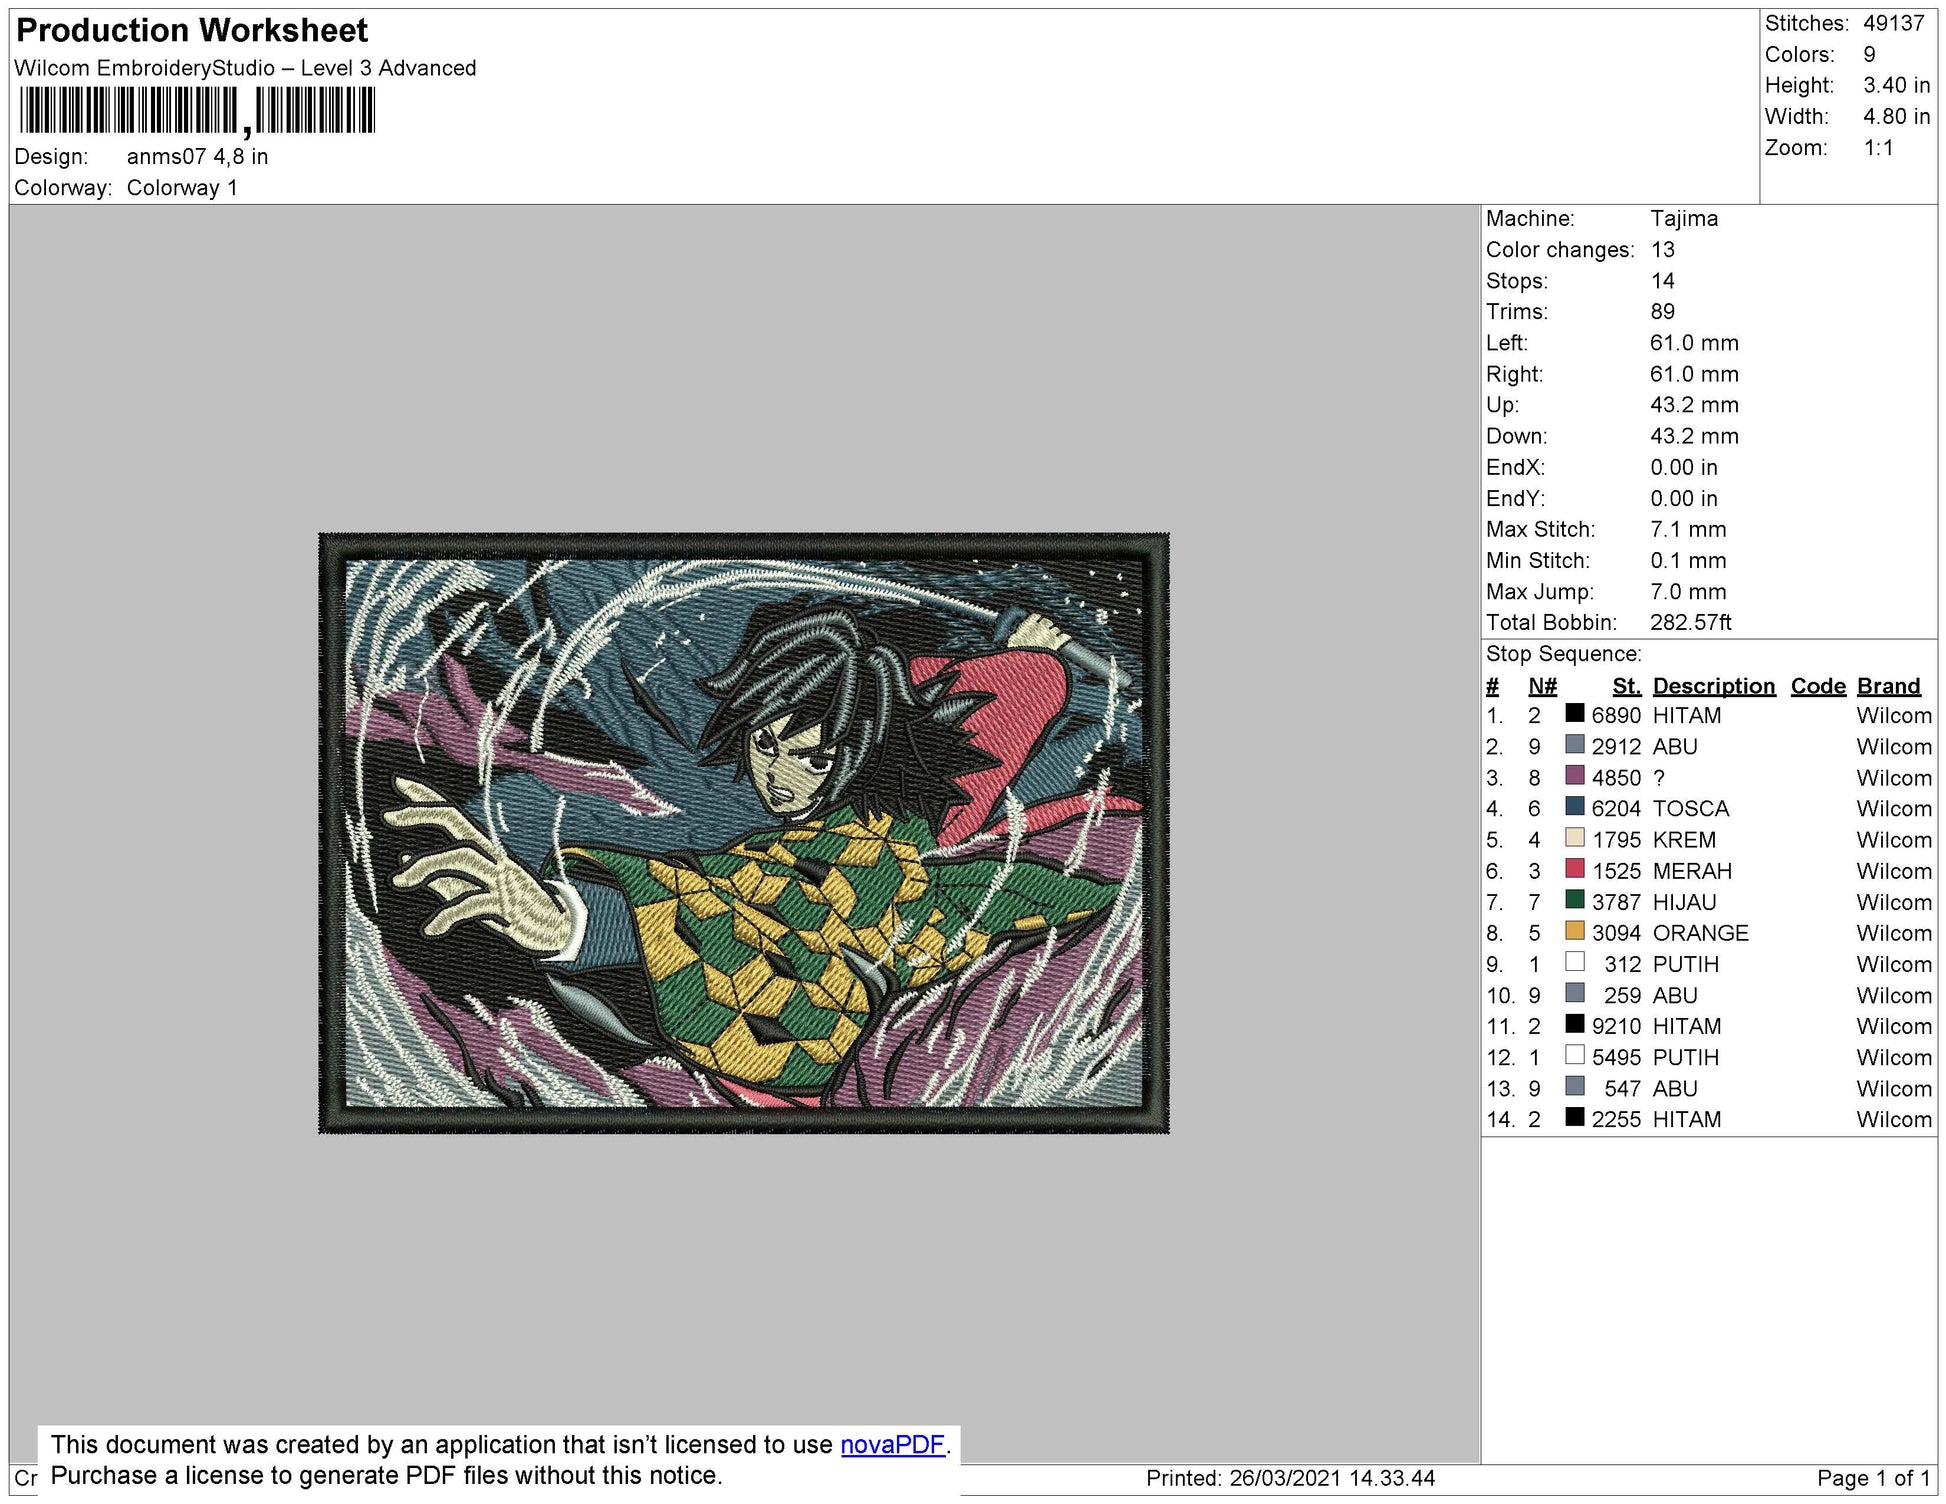Click the embroidery design preview image

(743, 833)
